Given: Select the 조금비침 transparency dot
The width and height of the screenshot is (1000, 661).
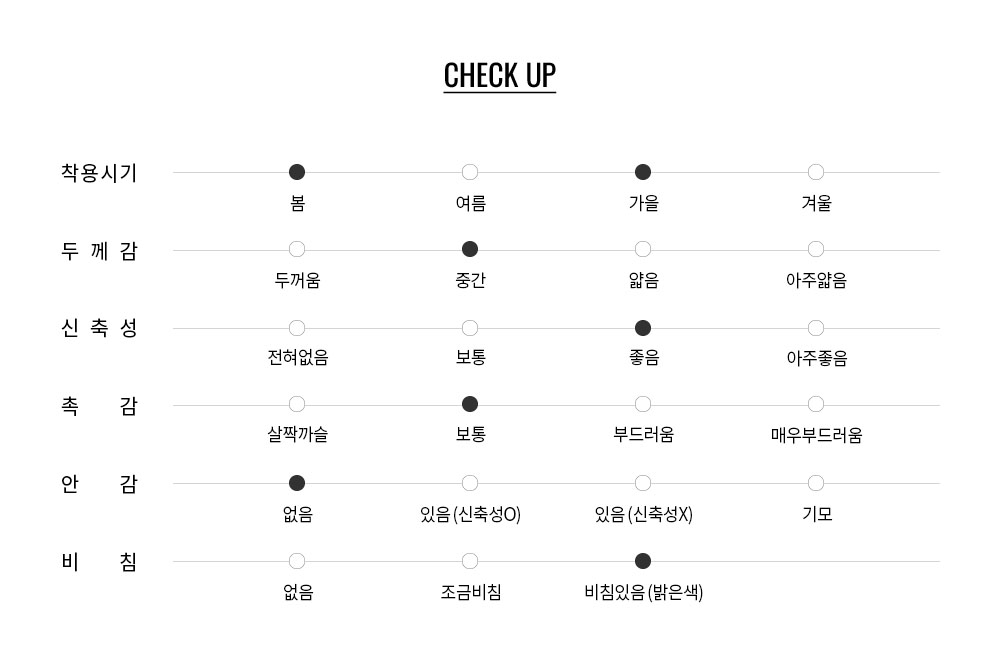Looking at the screenshot, I should (470, 561).
